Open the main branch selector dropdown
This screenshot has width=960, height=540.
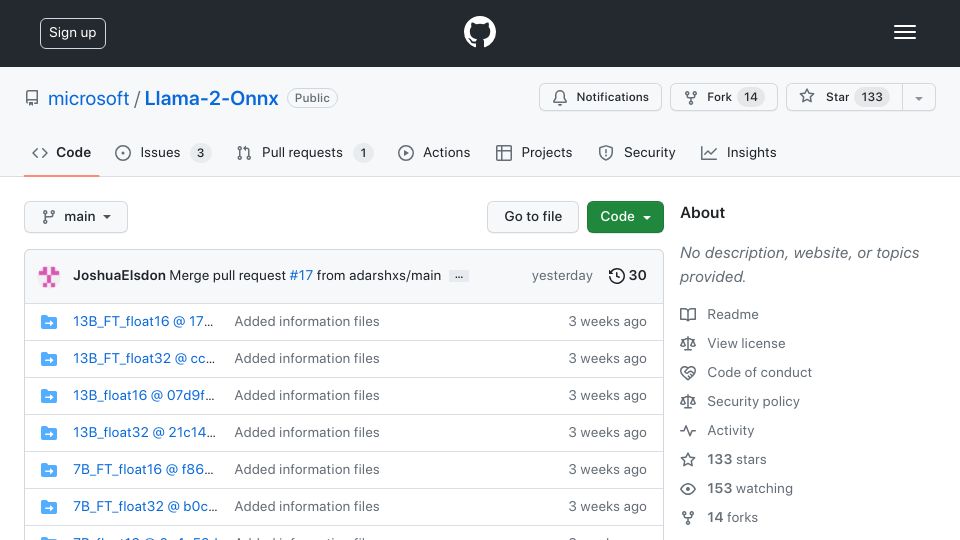click(76, 217)
